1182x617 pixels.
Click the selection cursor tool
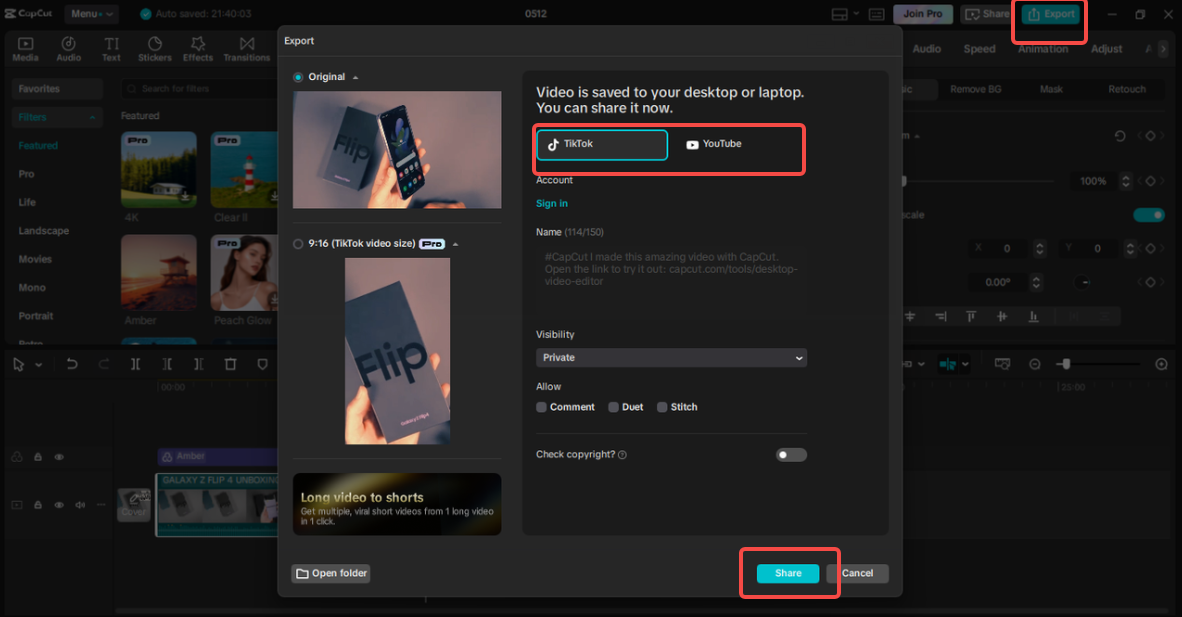coord(19,364)
